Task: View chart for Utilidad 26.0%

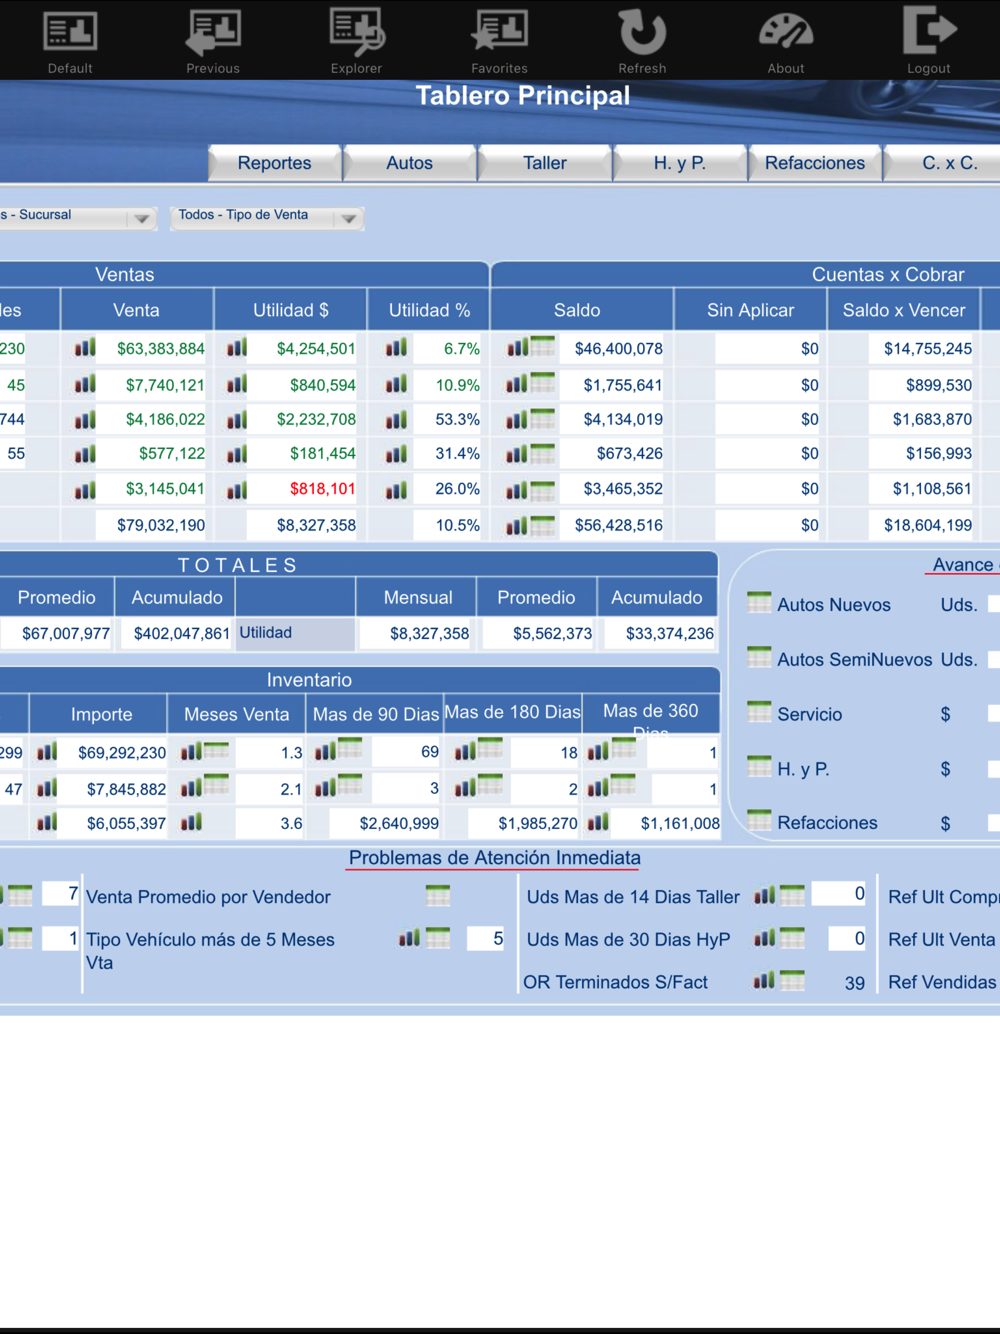Action: (397, 489)
